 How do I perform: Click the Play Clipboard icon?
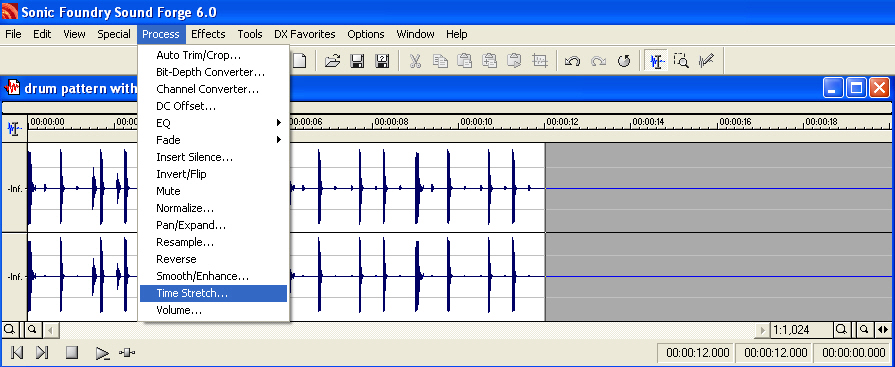[515, 61]
